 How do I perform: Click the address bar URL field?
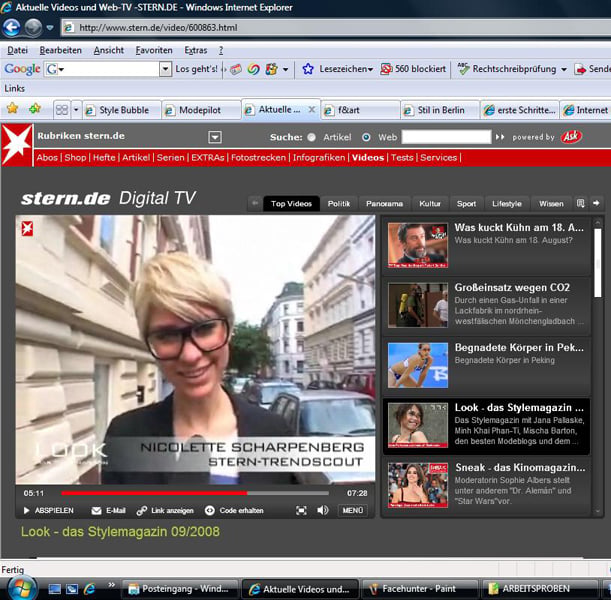tap(337, 28)
